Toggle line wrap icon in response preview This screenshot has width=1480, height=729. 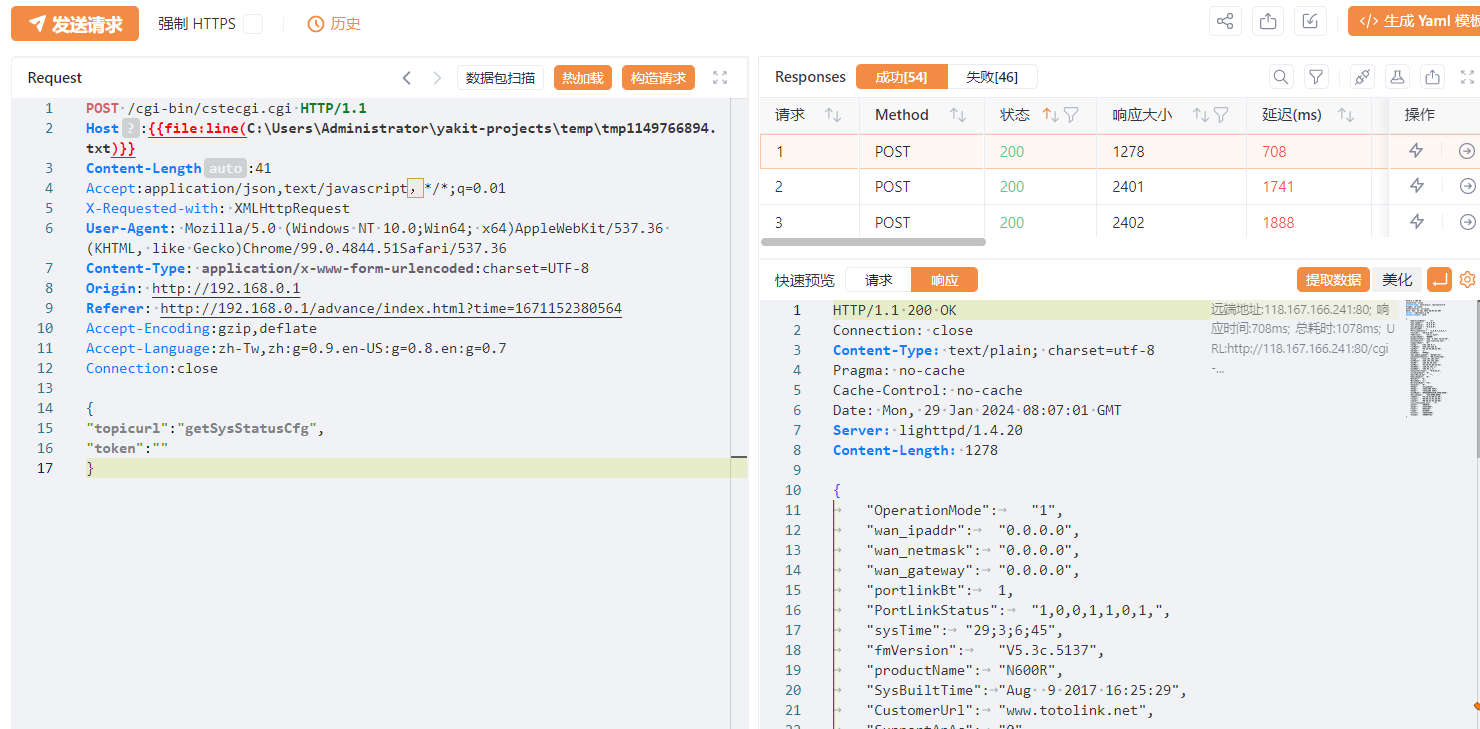1440,280
